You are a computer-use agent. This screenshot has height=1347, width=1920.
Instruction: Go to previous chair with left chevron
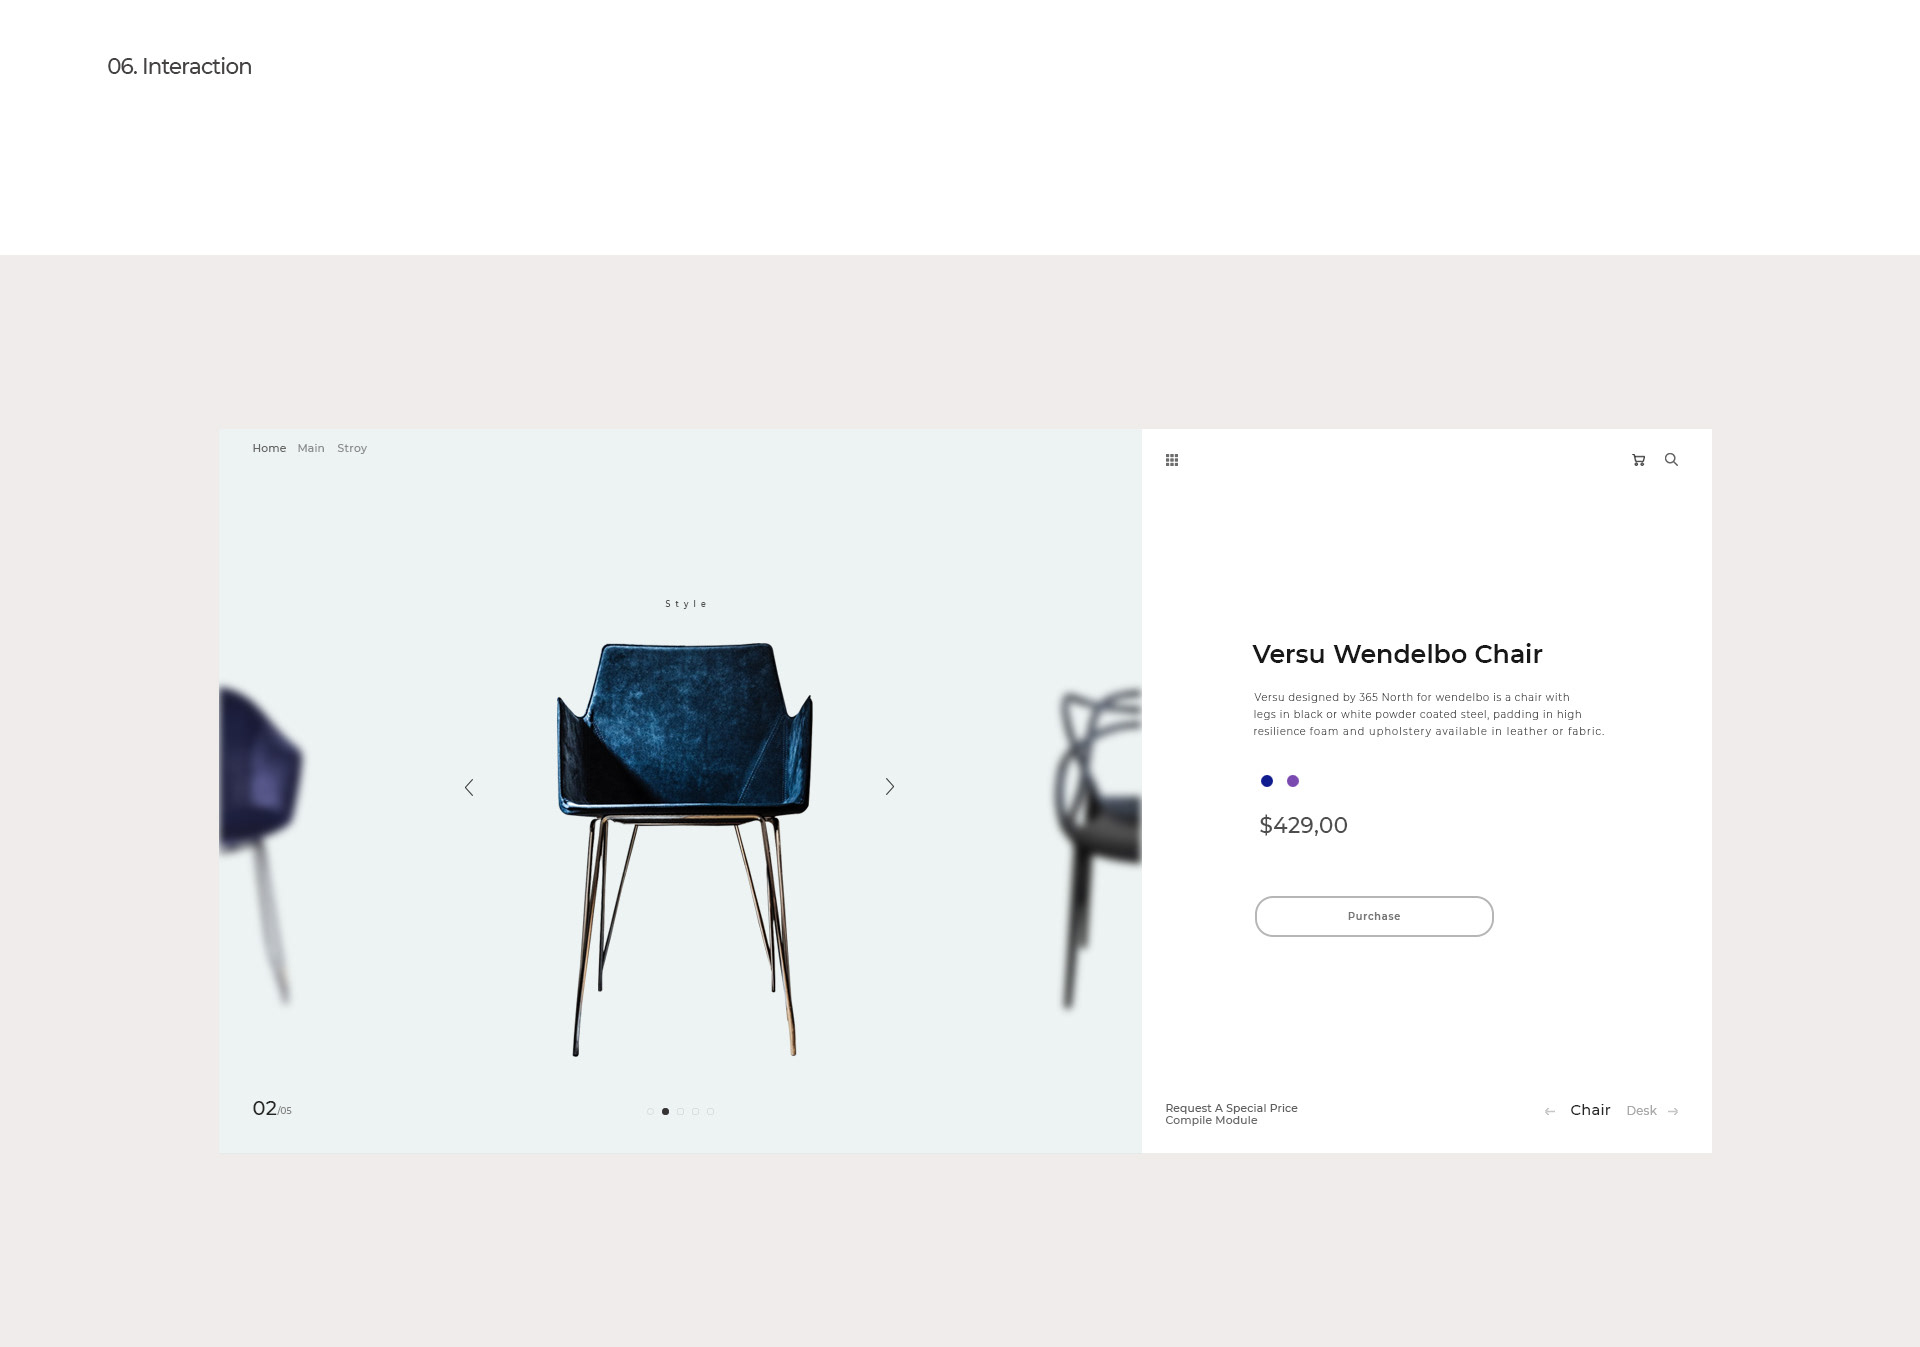(x=469, y=787)
